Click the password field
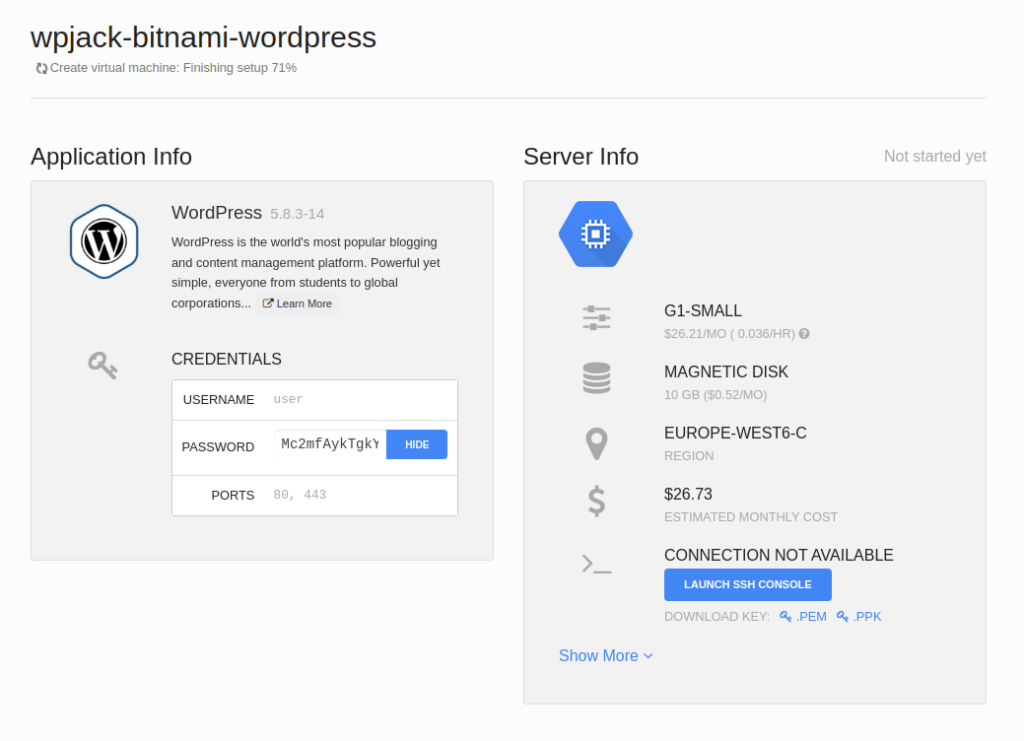This screenshot has height=741, width=1024. (x=330, y=445)
